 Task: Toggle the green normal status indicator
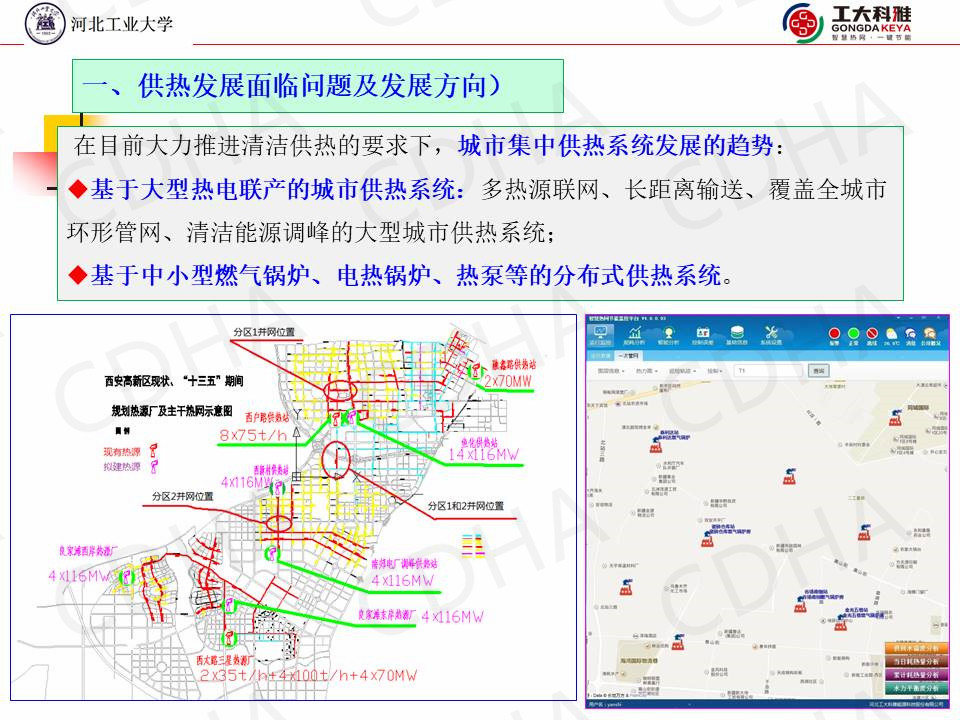click(853, 335)
